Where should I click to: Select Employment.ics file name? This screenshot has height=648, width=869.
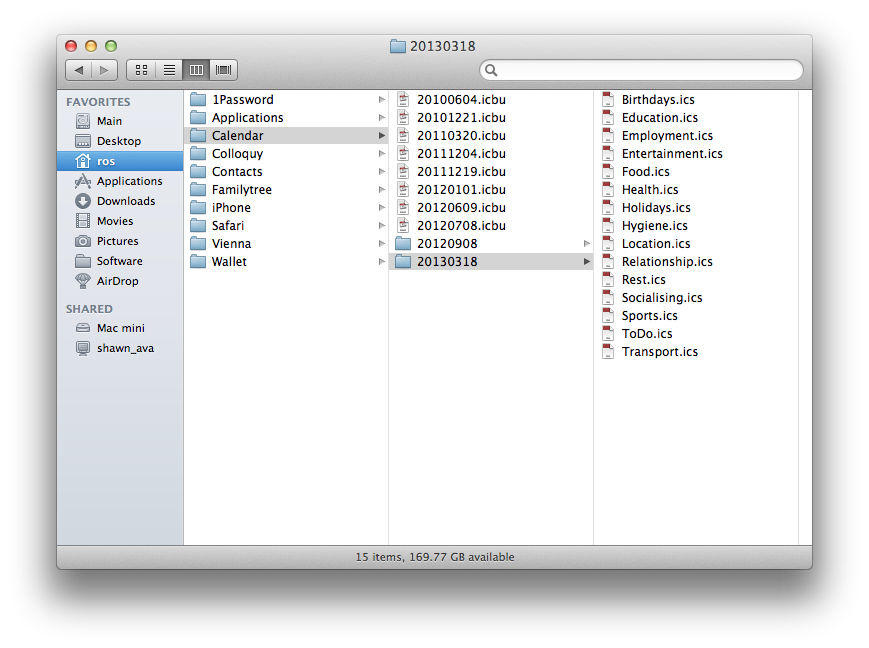pyautogui.click(x=667, y=136)
